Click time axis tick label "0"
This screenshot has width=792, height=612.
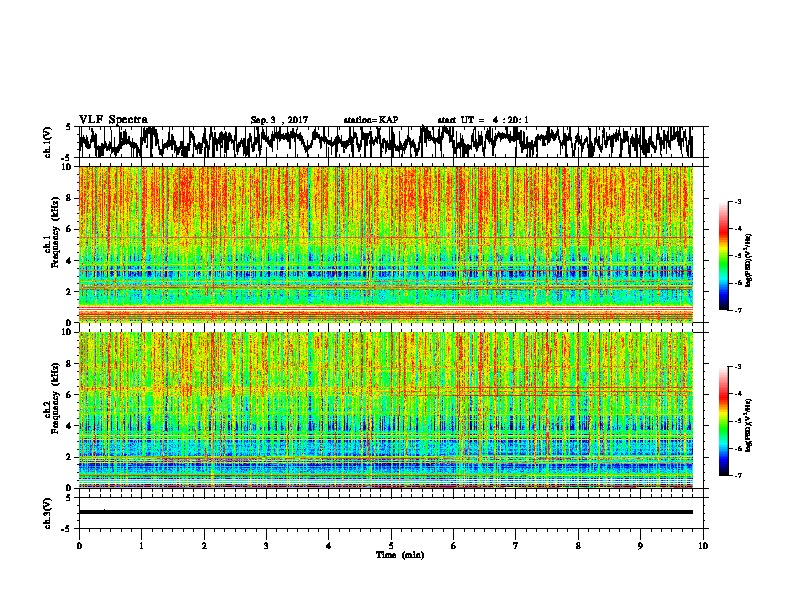tap(79, 546)
